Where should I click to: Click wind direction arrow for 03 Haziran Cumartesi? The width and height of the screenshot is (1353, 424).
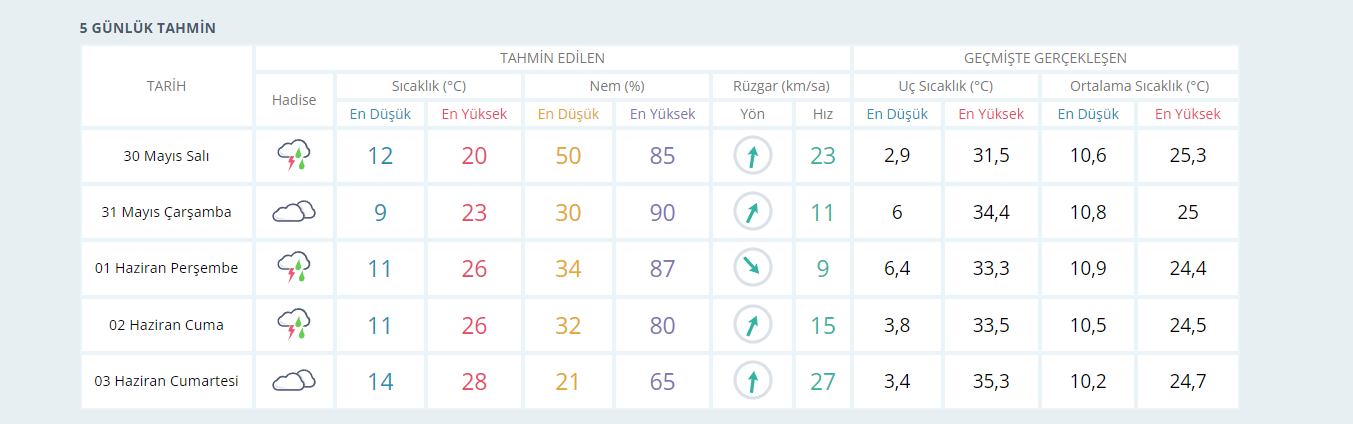pos(752,381)
